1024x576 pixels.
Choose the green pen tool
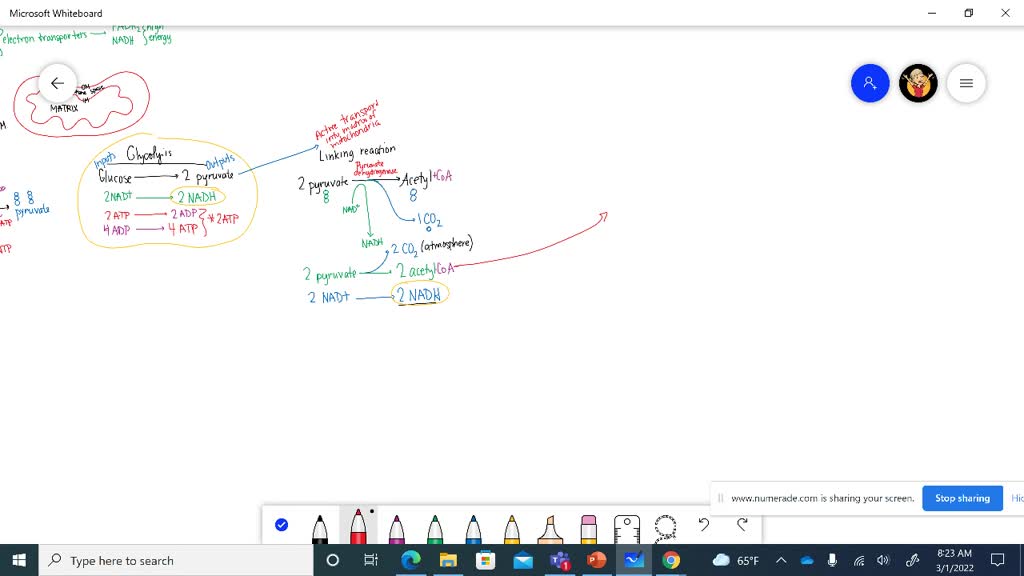435,528
